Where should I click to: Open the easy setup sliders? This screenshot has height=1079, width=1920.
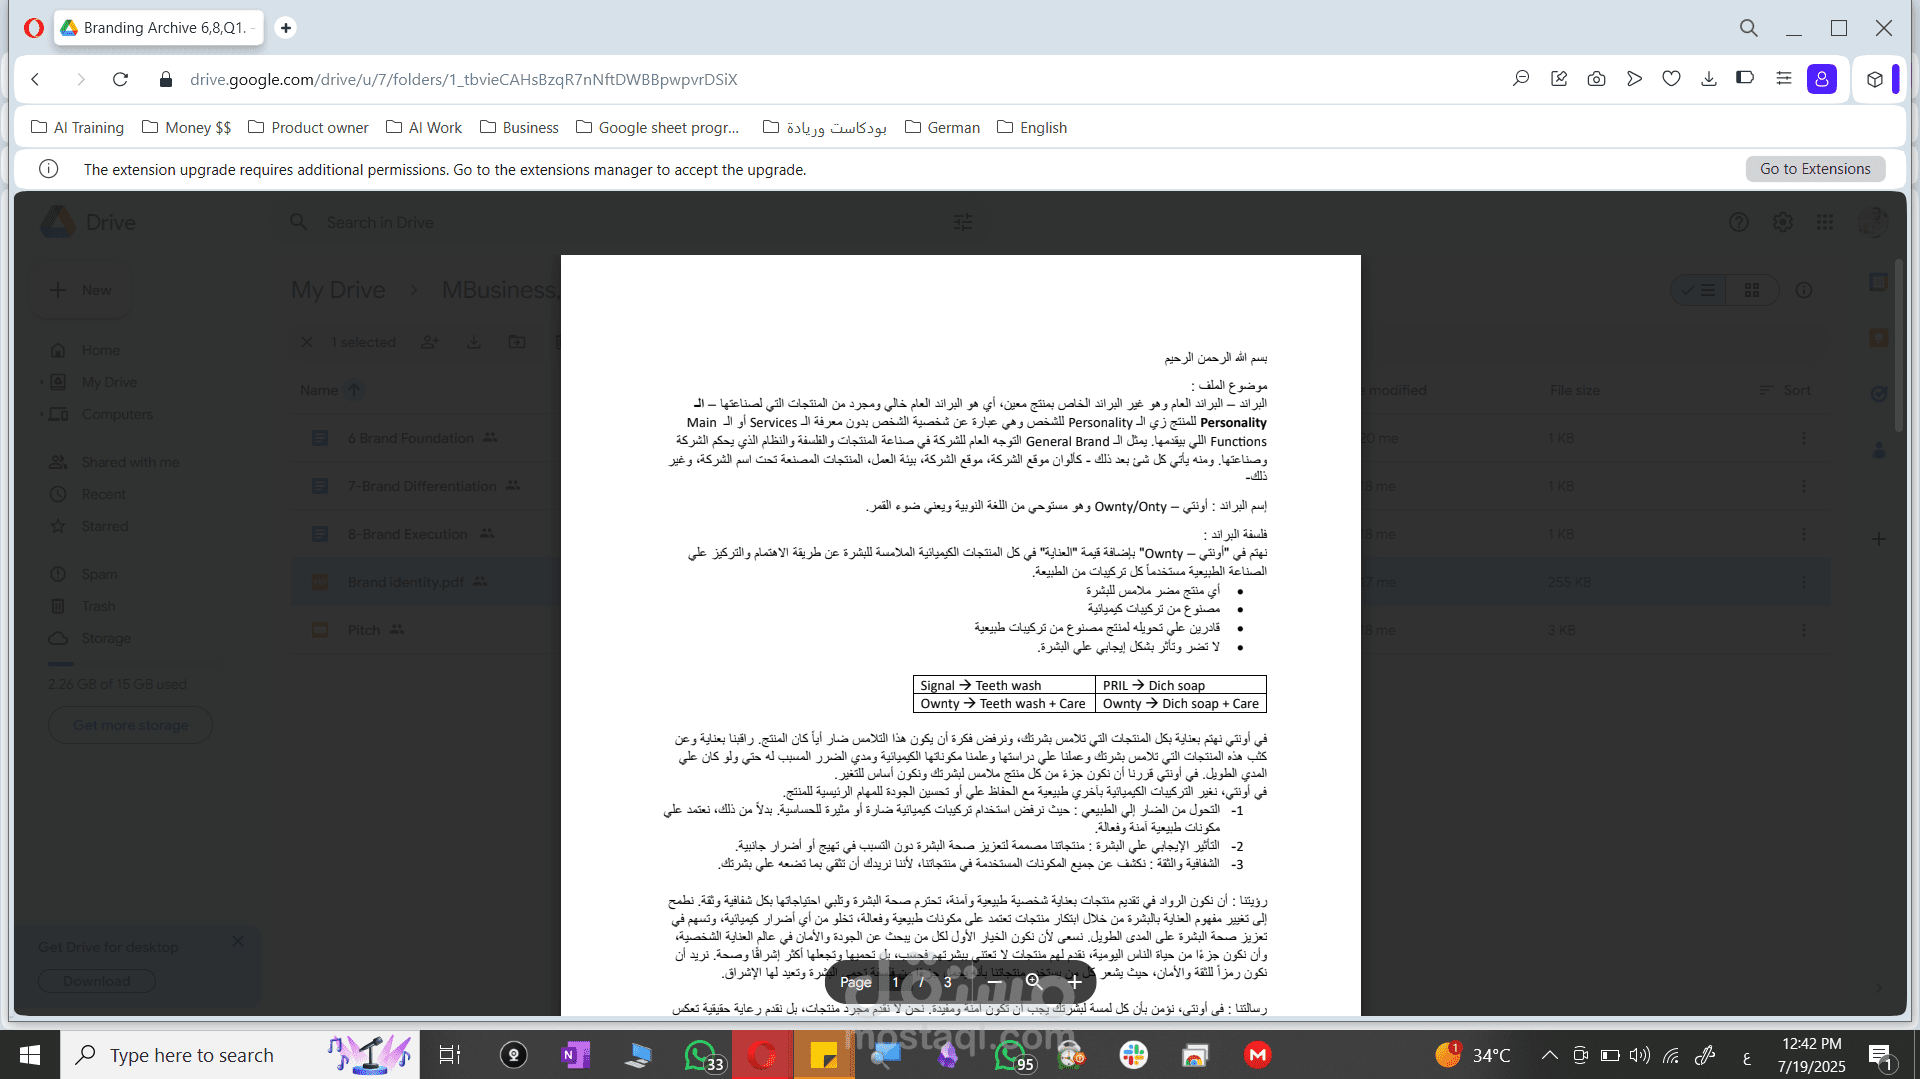(1783, 78)
